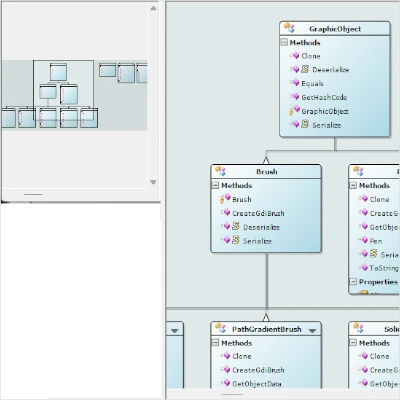This screenshot has height=400, width=400.
Task: Collapse Properties section in right class
Action: [353, 282]
